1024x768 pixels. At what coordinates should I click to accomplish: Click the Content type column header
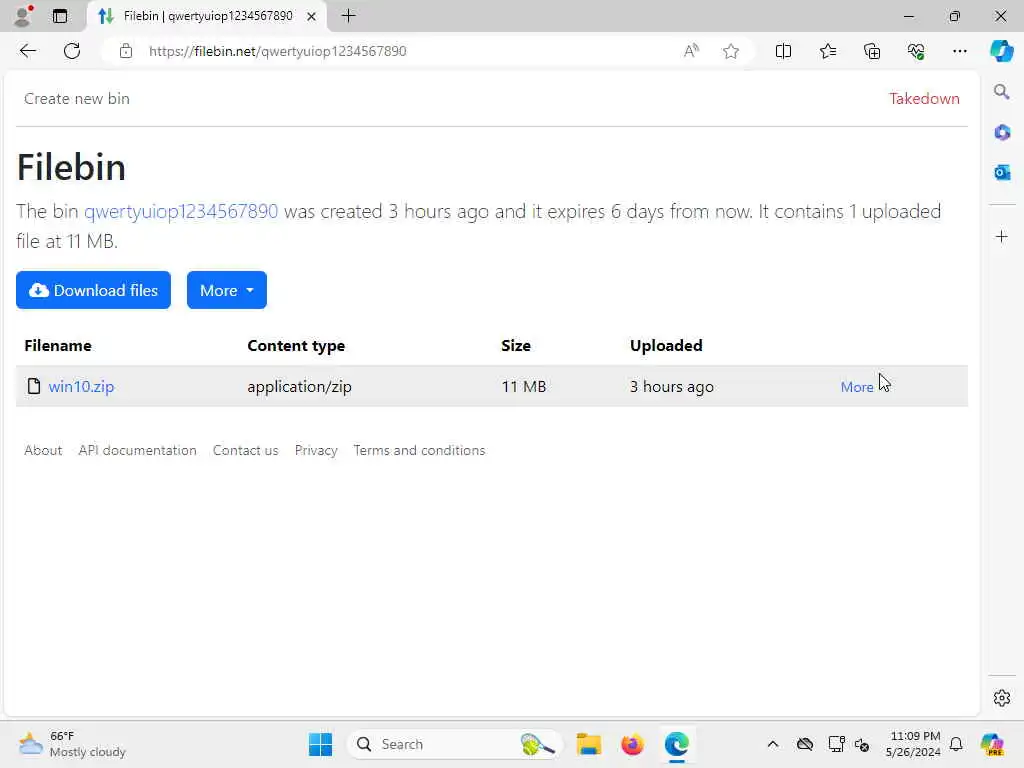pyautogui.click(x=296, y=345)
